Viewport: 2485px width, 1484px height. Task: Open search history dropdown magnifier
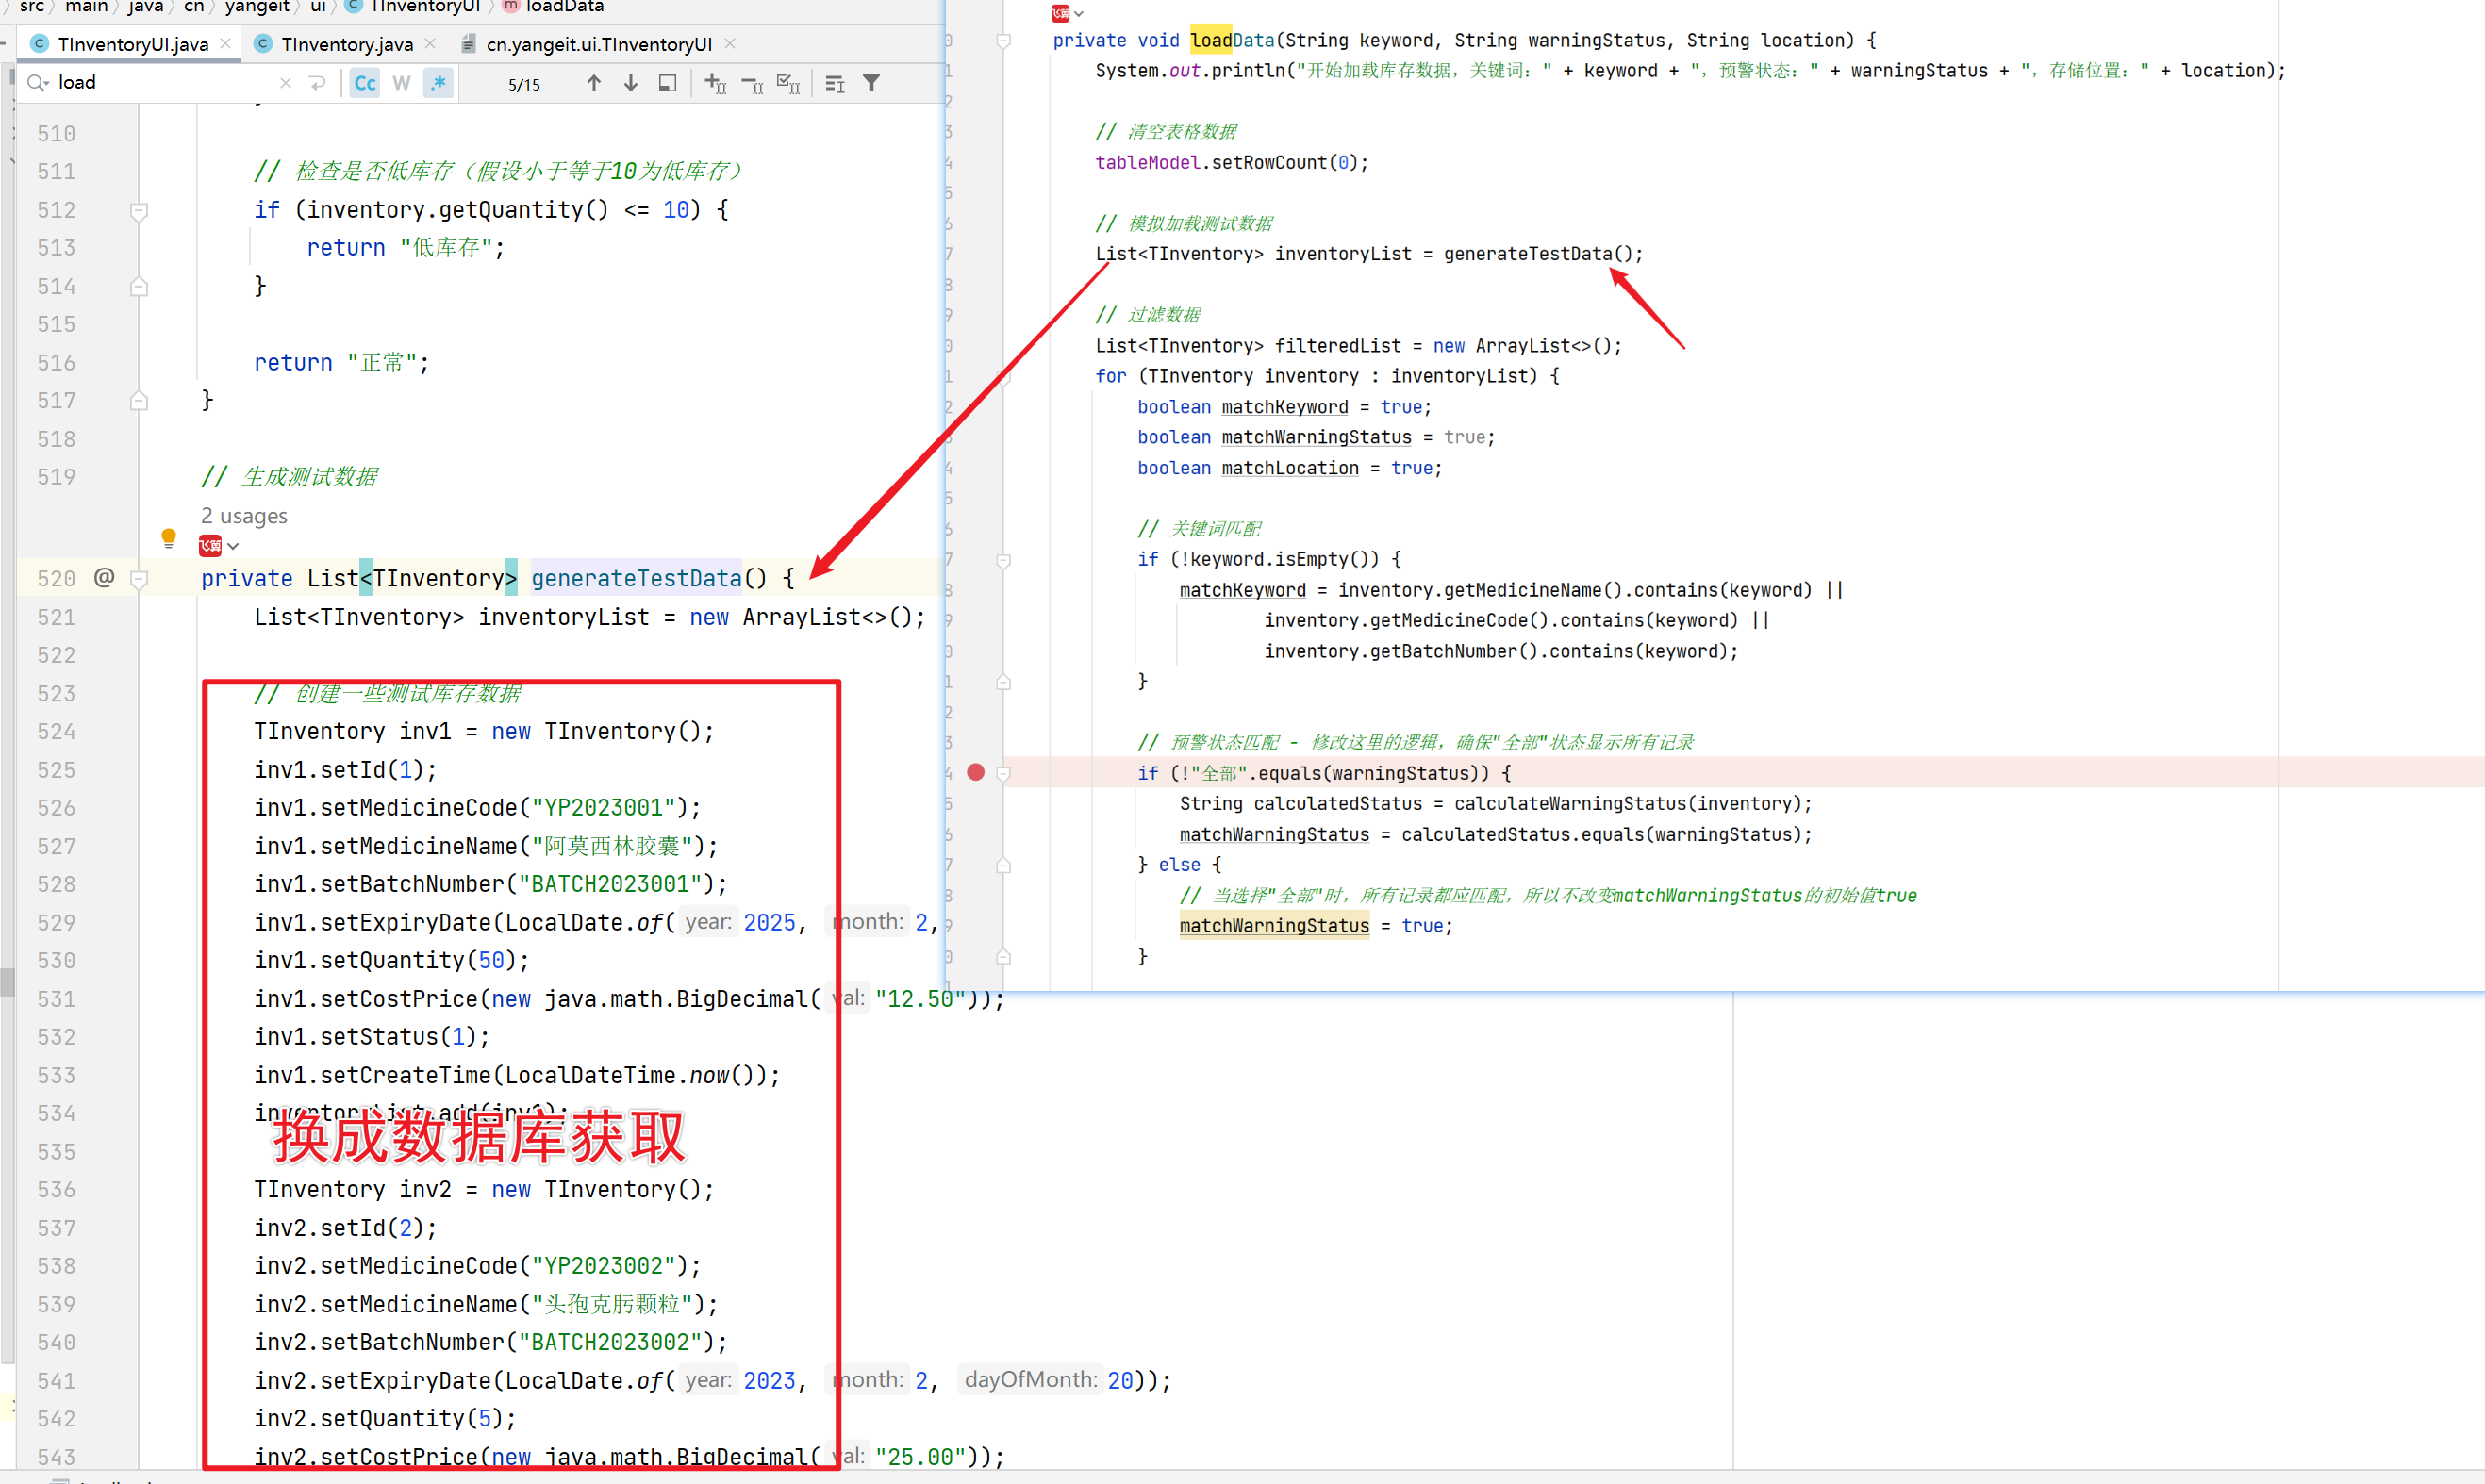38,83
